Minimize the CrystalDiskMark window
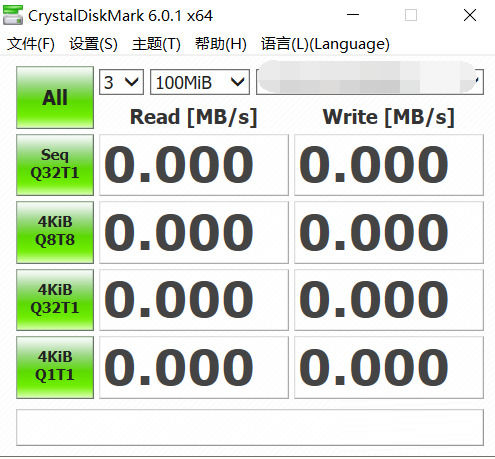This screenshot has height=459, width=495. point(353,15)
